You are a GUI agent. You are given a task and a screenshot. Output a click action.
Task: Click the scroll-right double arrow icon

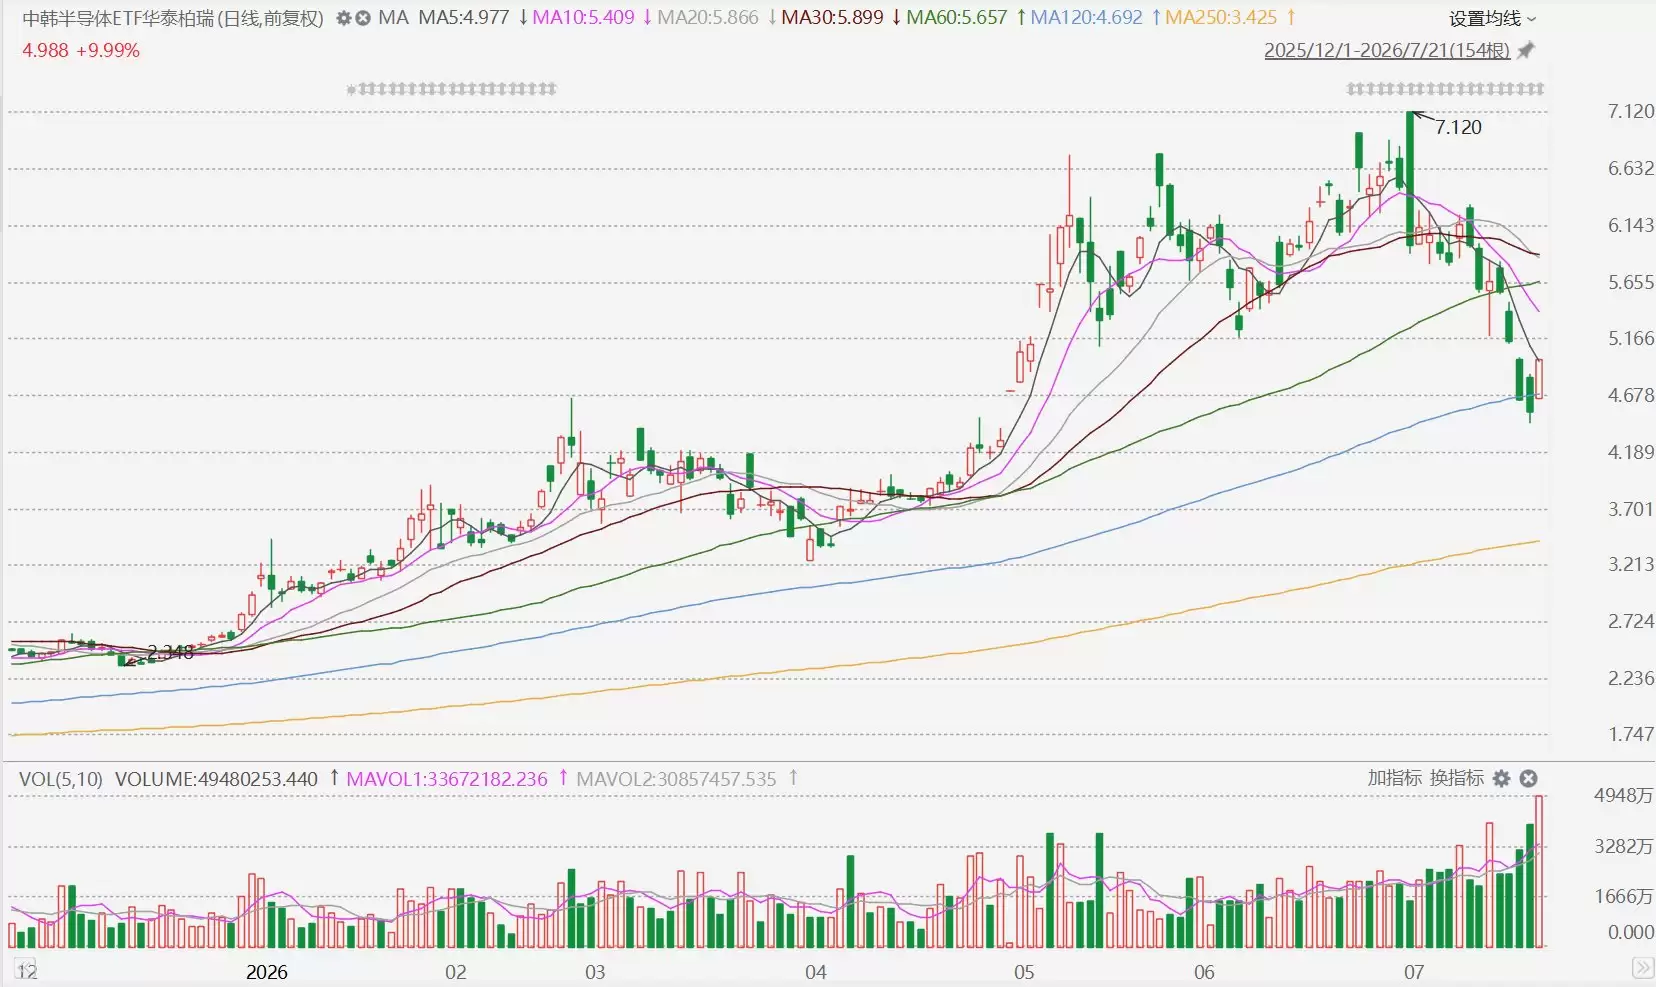1642,967
